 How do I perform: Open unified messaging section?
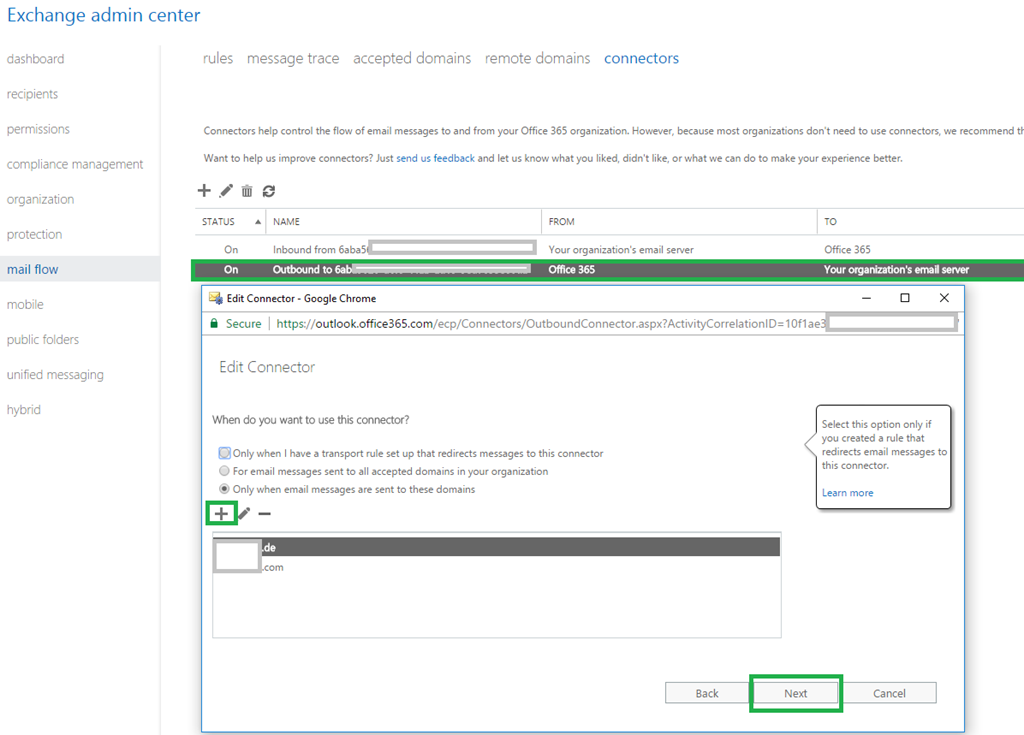click(x=56, y=374)
